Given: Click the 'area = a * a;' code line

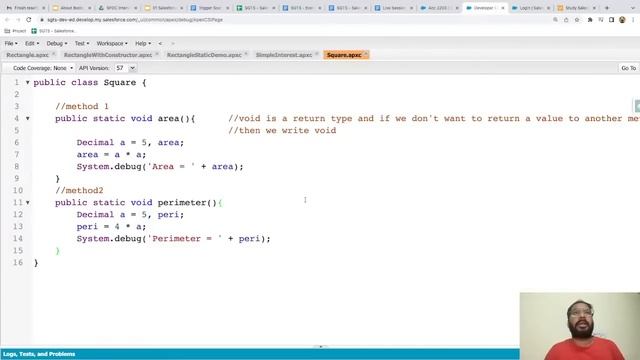Looking at the screenshot, I should 111,155.
